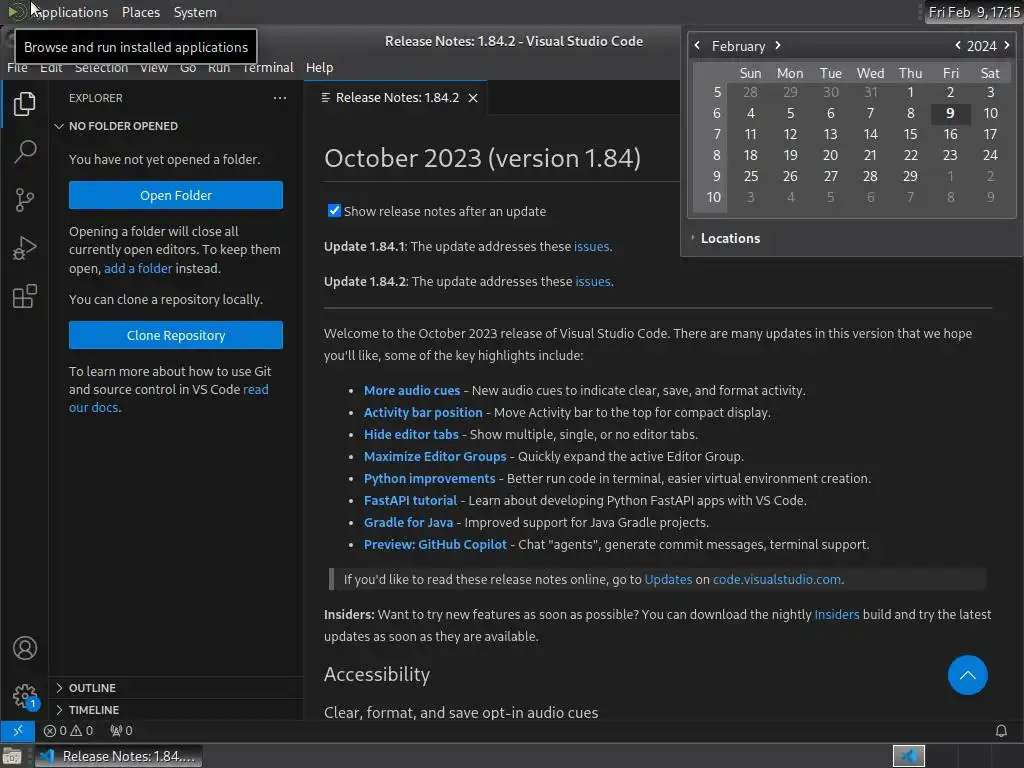Click VS Code workspace switcher thumbnail in panel
1024x768 pixels.
(908, 756)
